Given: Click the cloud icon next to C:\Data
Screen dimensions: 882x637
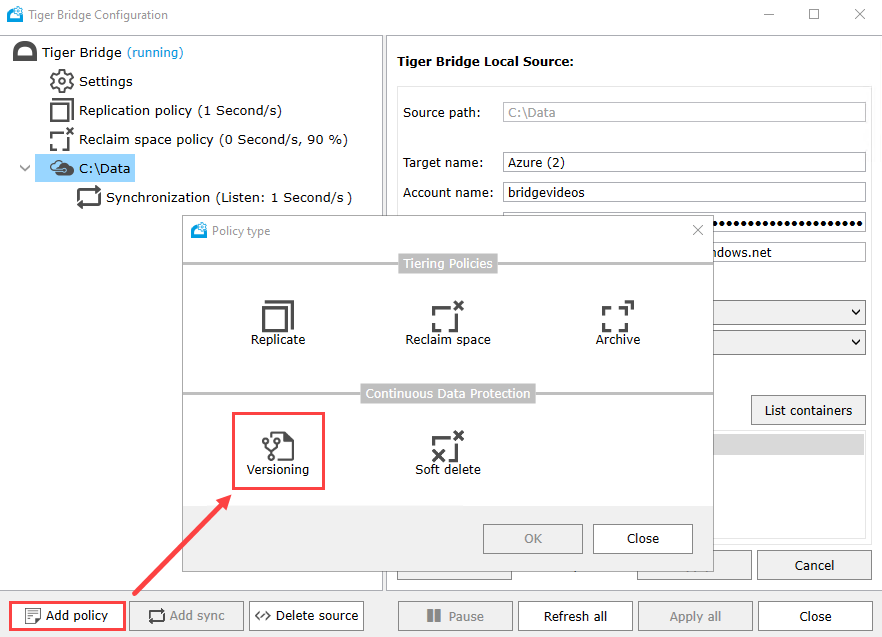Looking at the screenshot, I should point(64,168).
